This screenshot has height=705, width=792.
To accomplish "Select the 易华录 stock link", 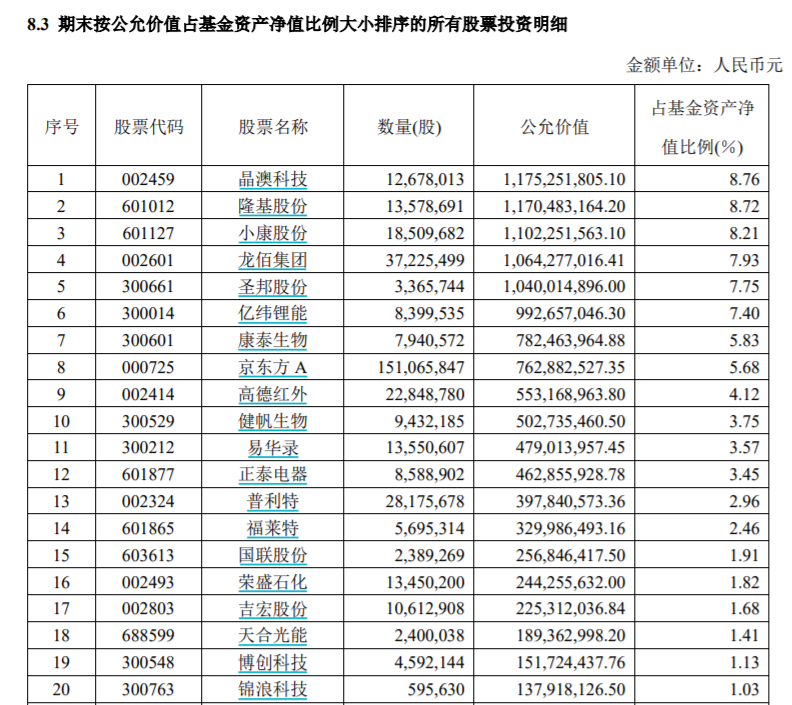I will [x=273, y=448].
